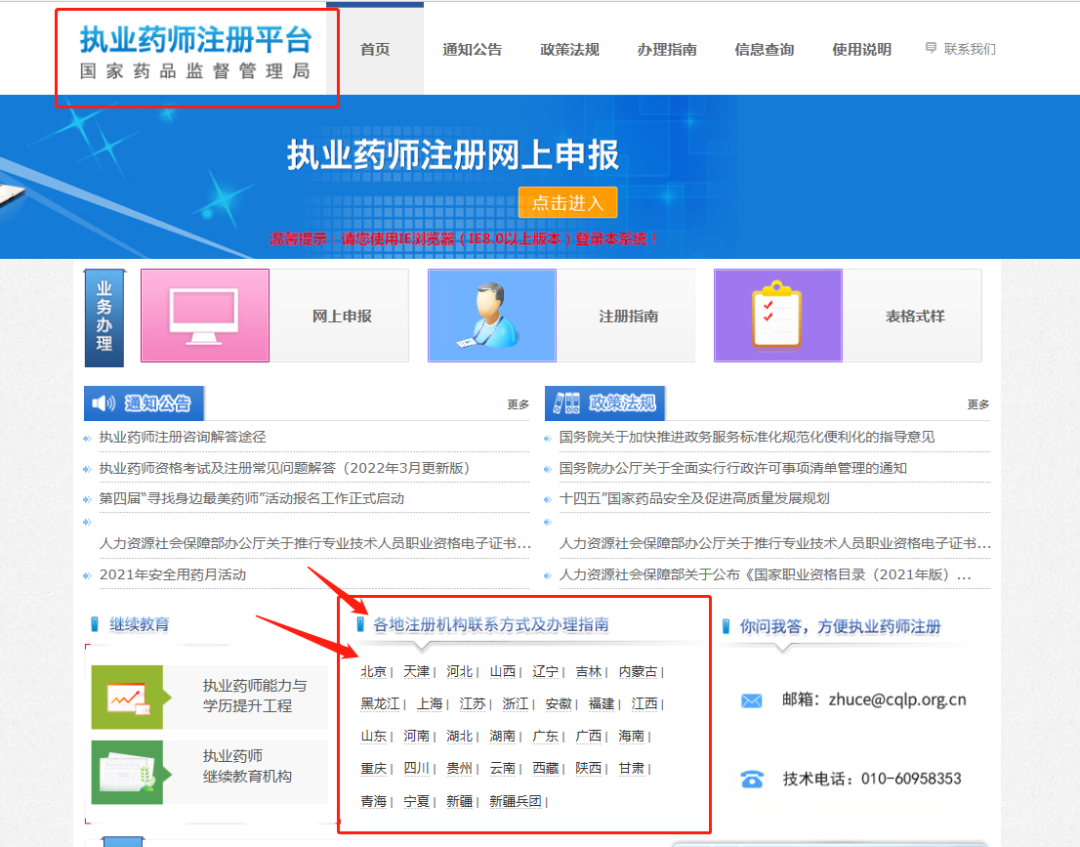Go to 办理指南 in navigation menu
The width and height of the screenshot is (1080, 847).
tap(667, 49)
